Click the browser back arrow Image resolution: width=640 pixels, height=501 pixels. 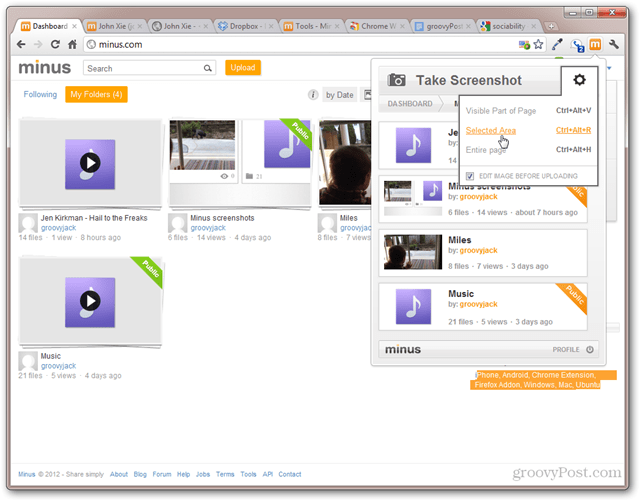click(x=21, y=44)
